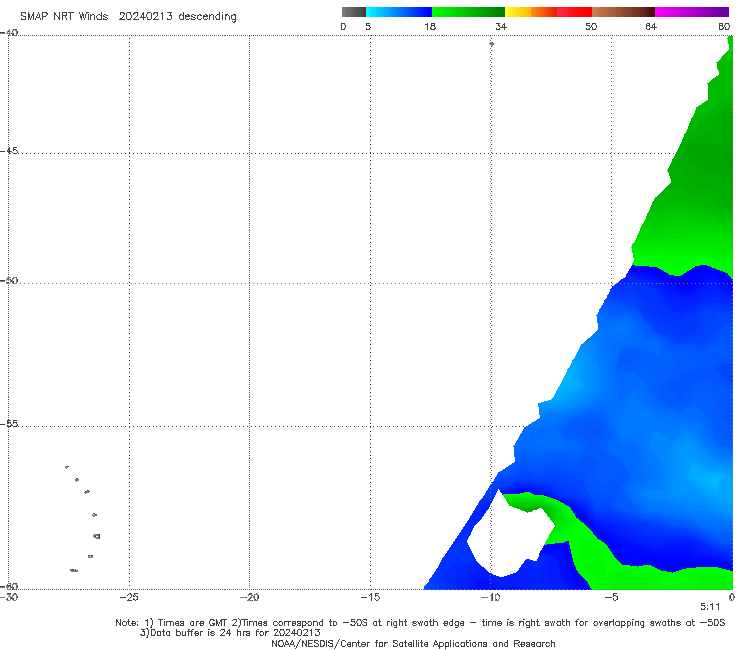
Task: Click the longitude axis label '-25'
Action: tap(129, 597)
